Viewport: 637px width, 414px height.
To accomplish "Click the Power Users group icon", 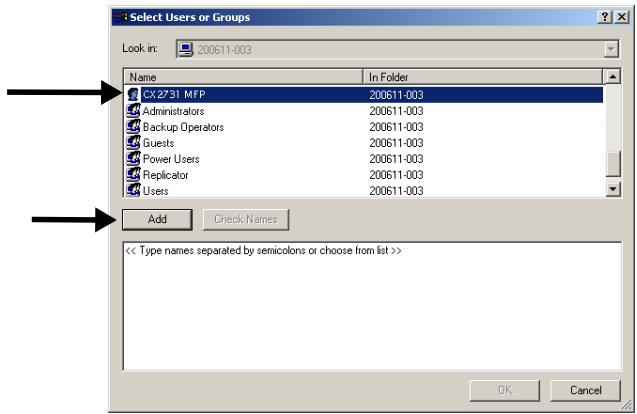I will coord(133,158).
